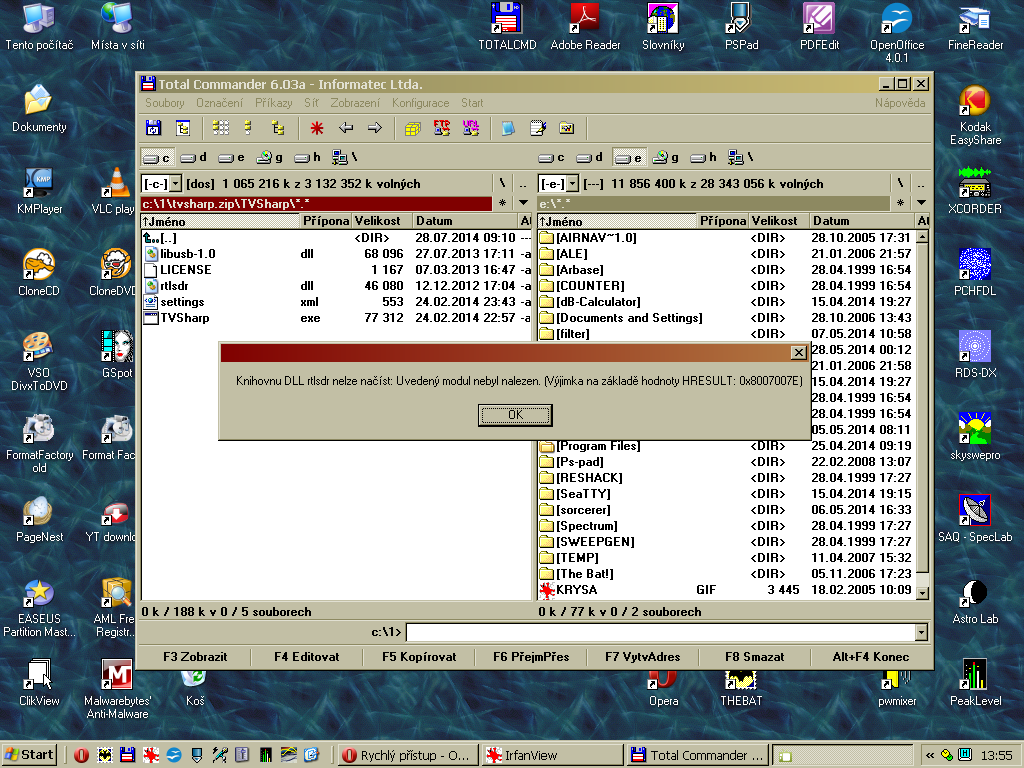The height and width of the screenshot is (768, 1024).
Task: Open the Konfigurace menu
Action: [x=421, y=103]
